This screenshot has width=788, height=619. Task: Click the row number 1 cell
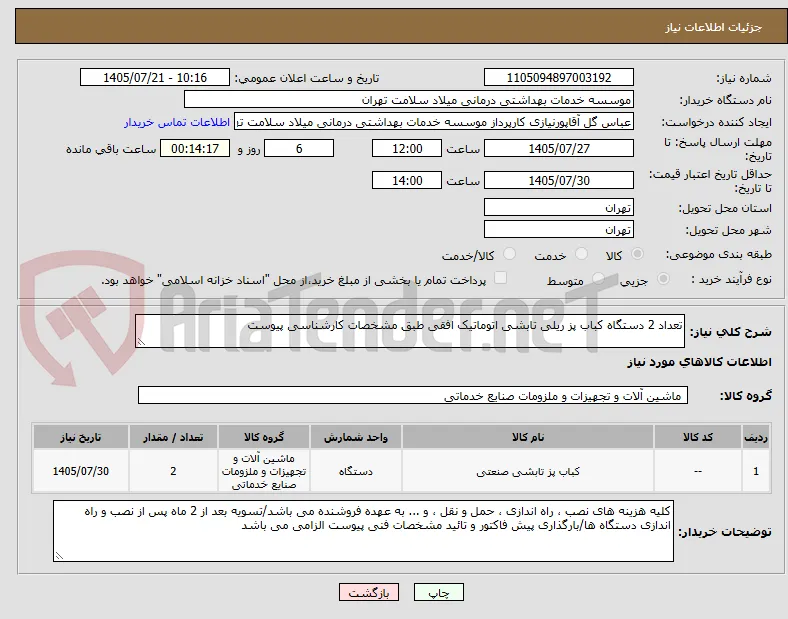coord(756,471)
